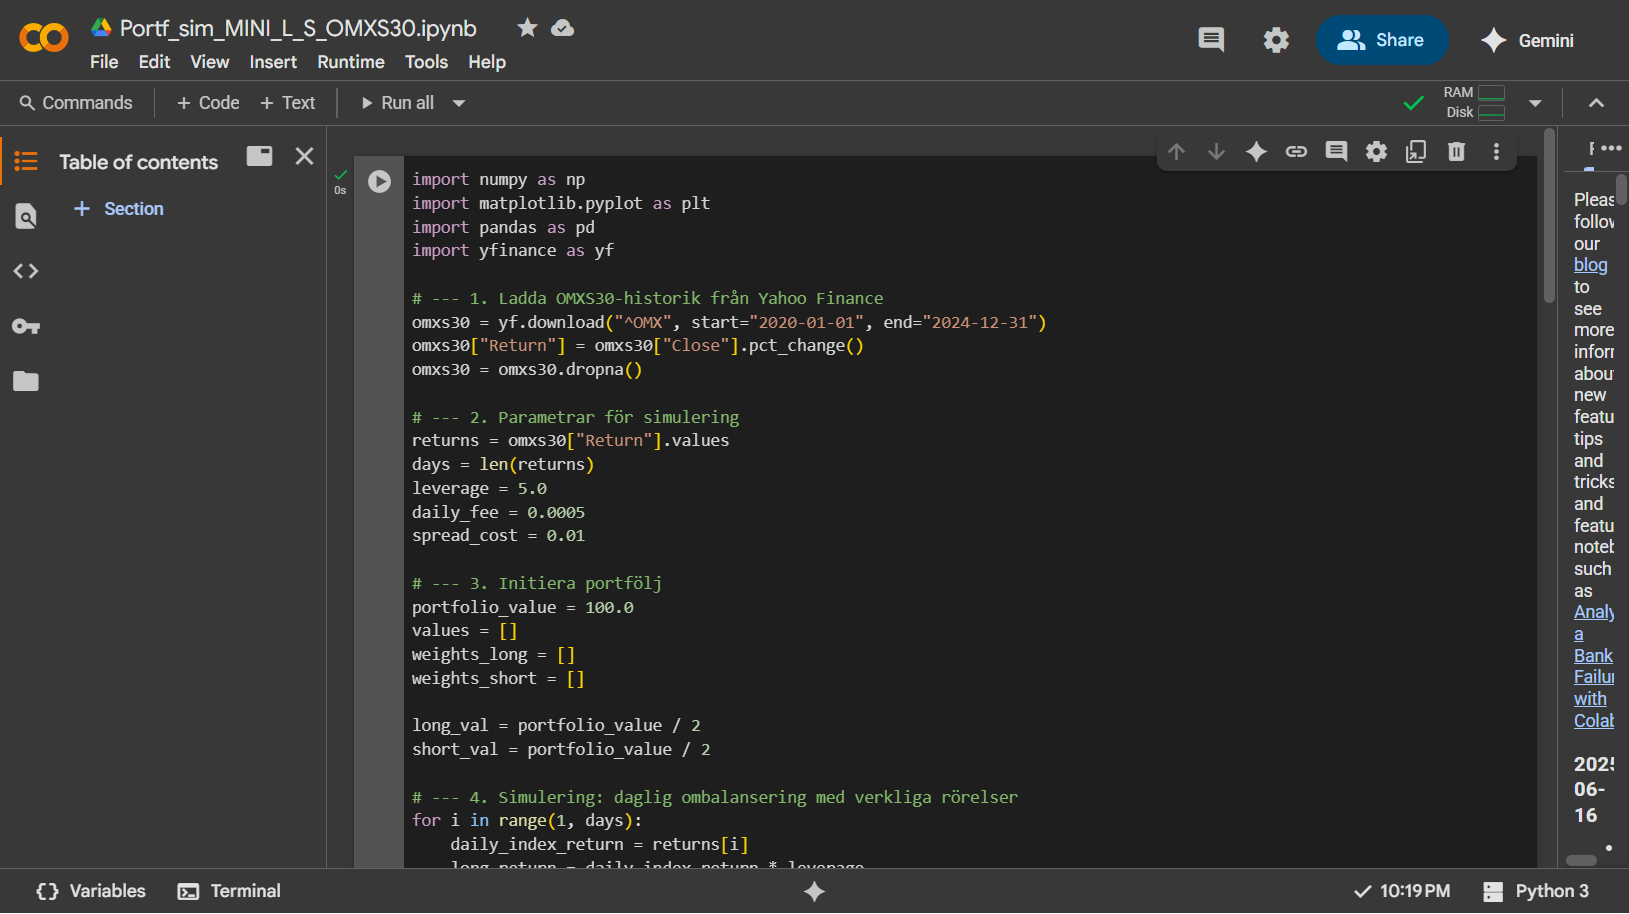This screenshot has width=1629, height=914.
Task: Delete the cell with trash icon
Action: point(1456,151)
